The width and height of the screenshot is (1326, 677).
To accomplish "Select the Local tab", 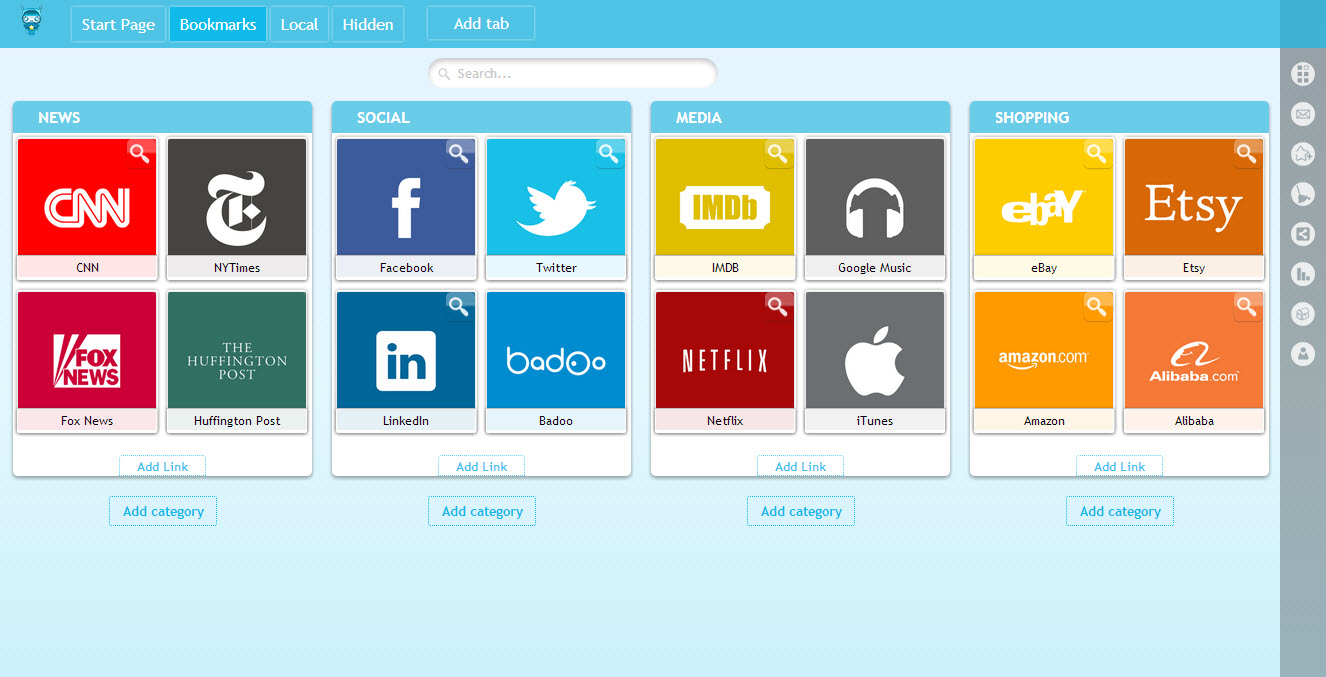I will pyautogui.click(x=299, y=24).
